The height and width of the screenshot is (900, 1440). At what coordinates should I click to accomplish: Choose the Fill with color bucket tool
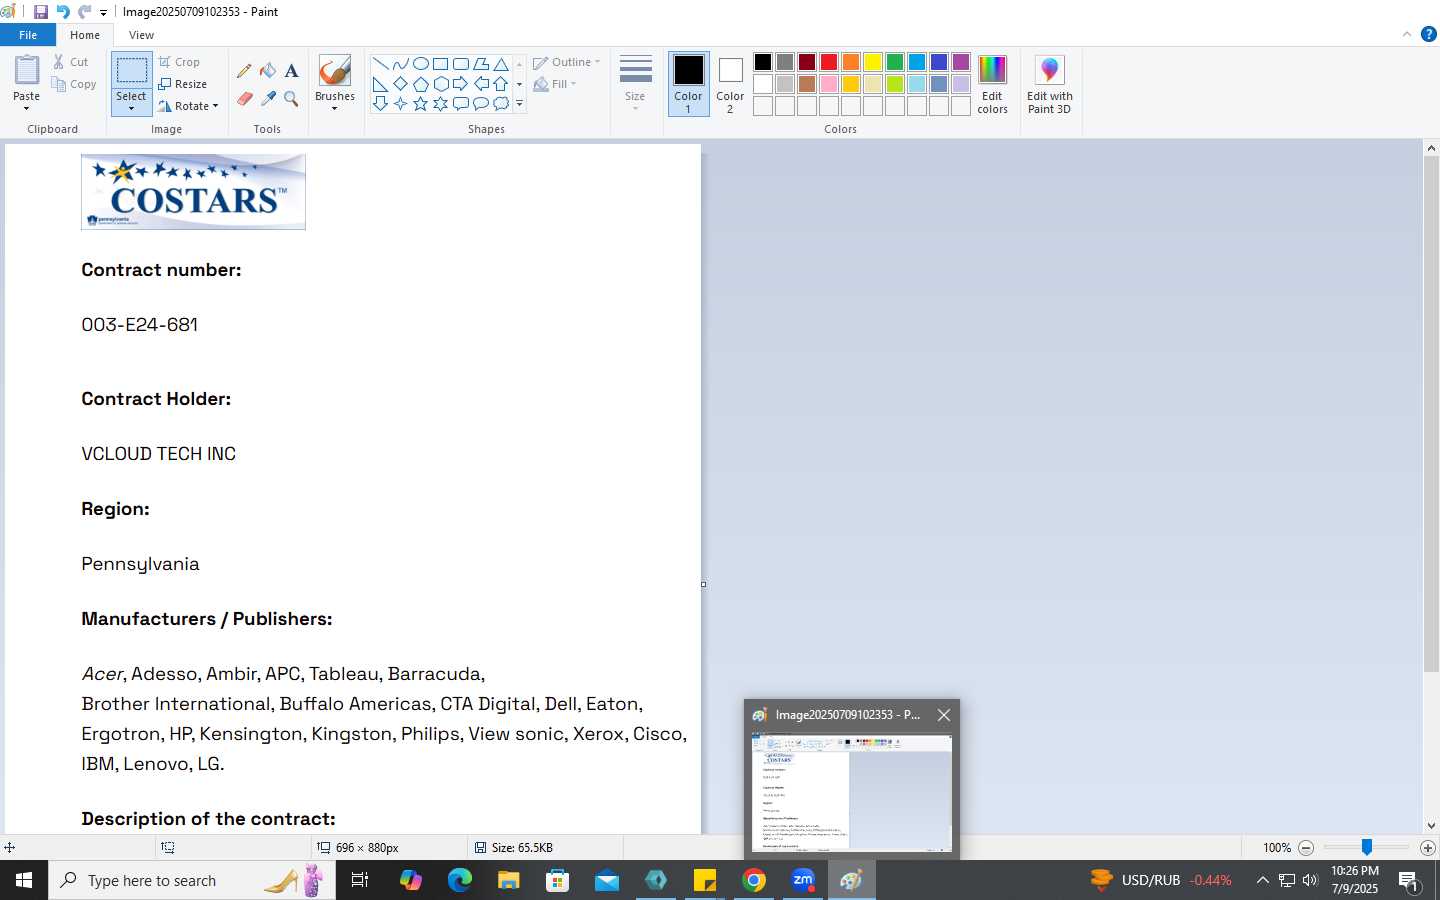pos(268,71)
